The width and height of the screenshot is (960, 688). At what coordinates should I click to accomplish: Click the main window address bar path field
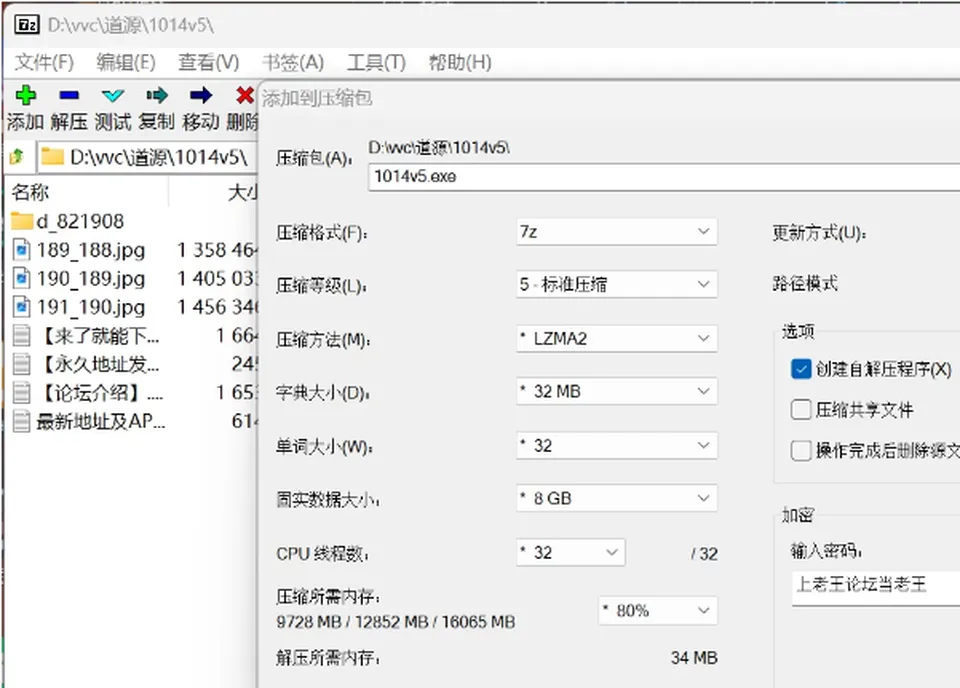[148, 157]
